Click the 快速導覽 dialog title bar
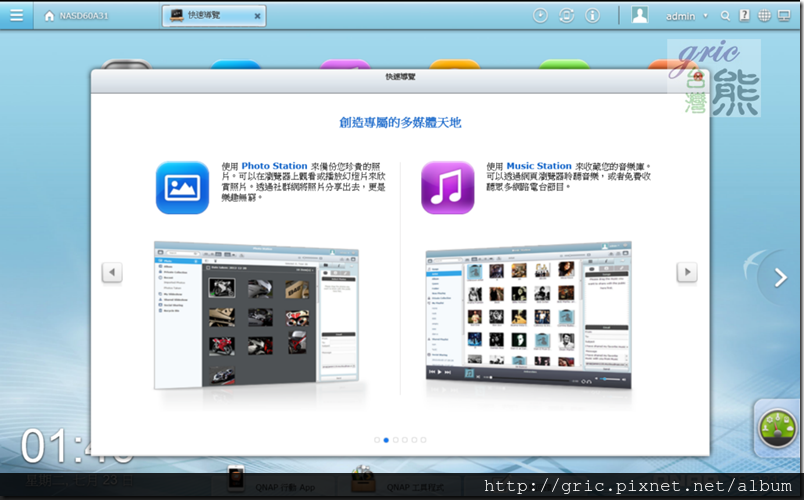The width and height of the screenshot is (804, 500). point(400,81)
